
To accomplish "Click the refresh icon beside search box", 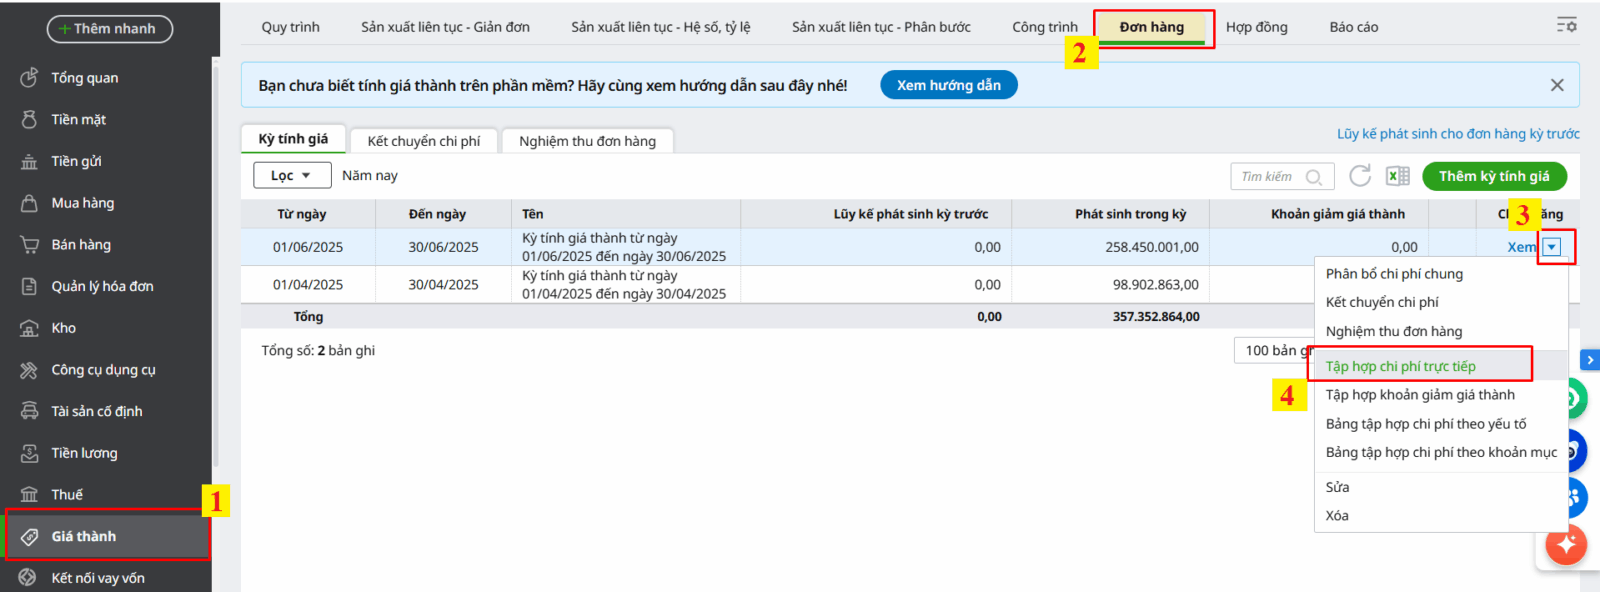I will [1360, 176].
